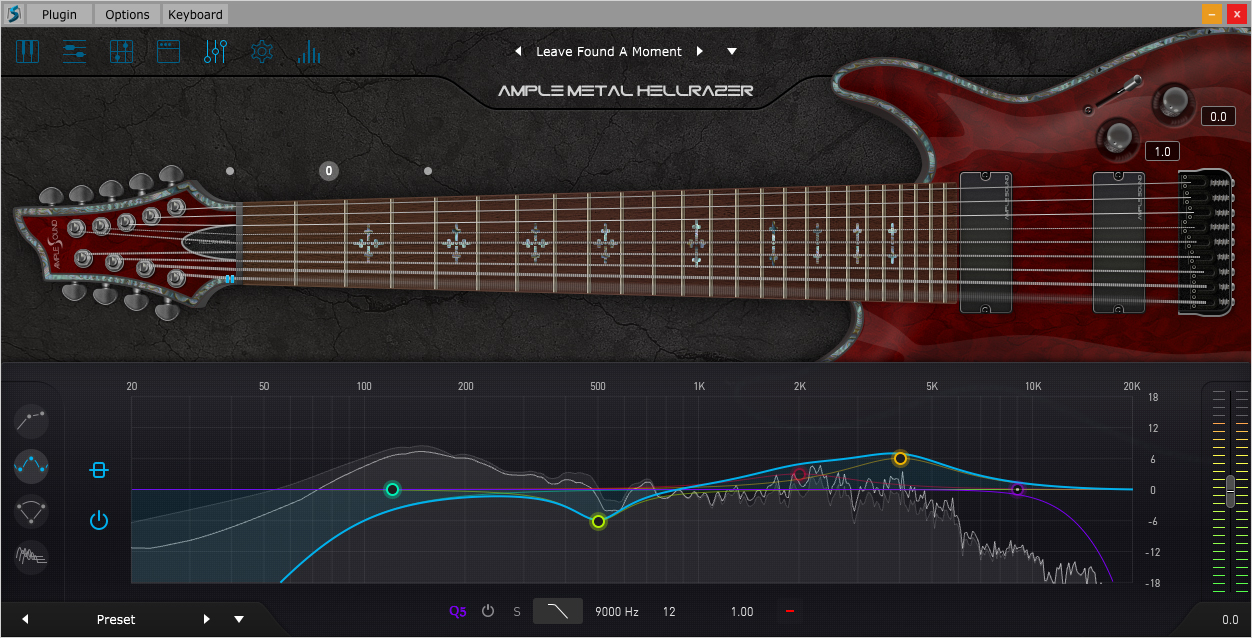
Task: Open the Plugin menu
Action: tap(61, 14)
